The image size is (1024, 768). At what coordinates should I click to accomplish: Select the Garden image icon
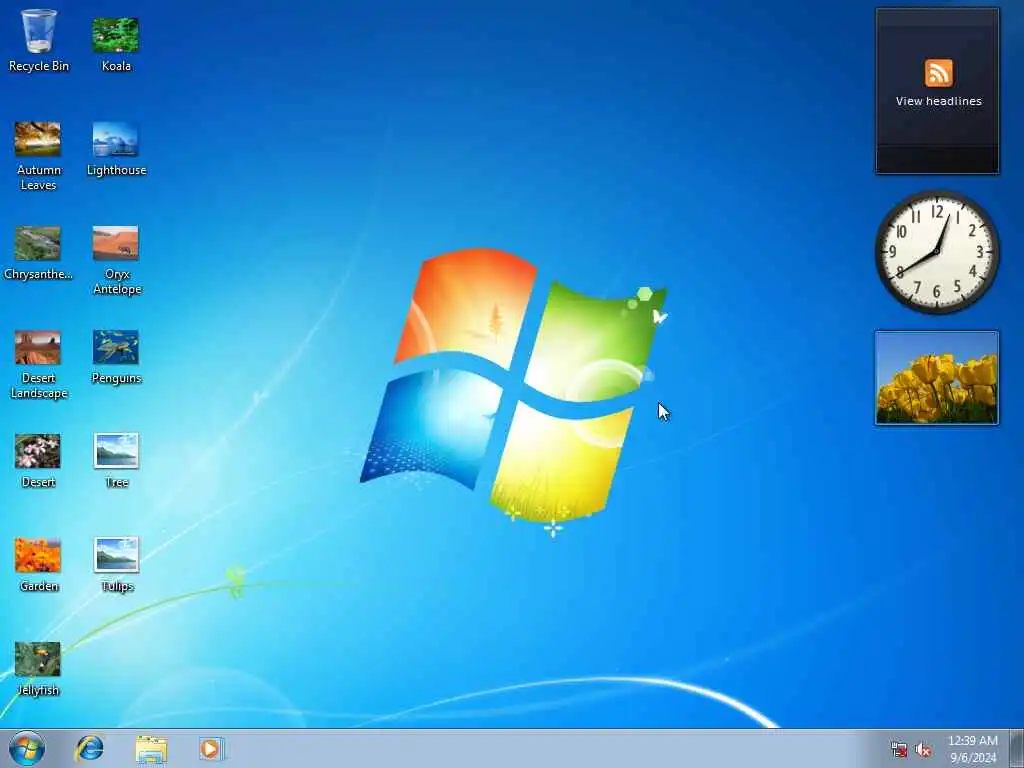[x=38, y=564]
